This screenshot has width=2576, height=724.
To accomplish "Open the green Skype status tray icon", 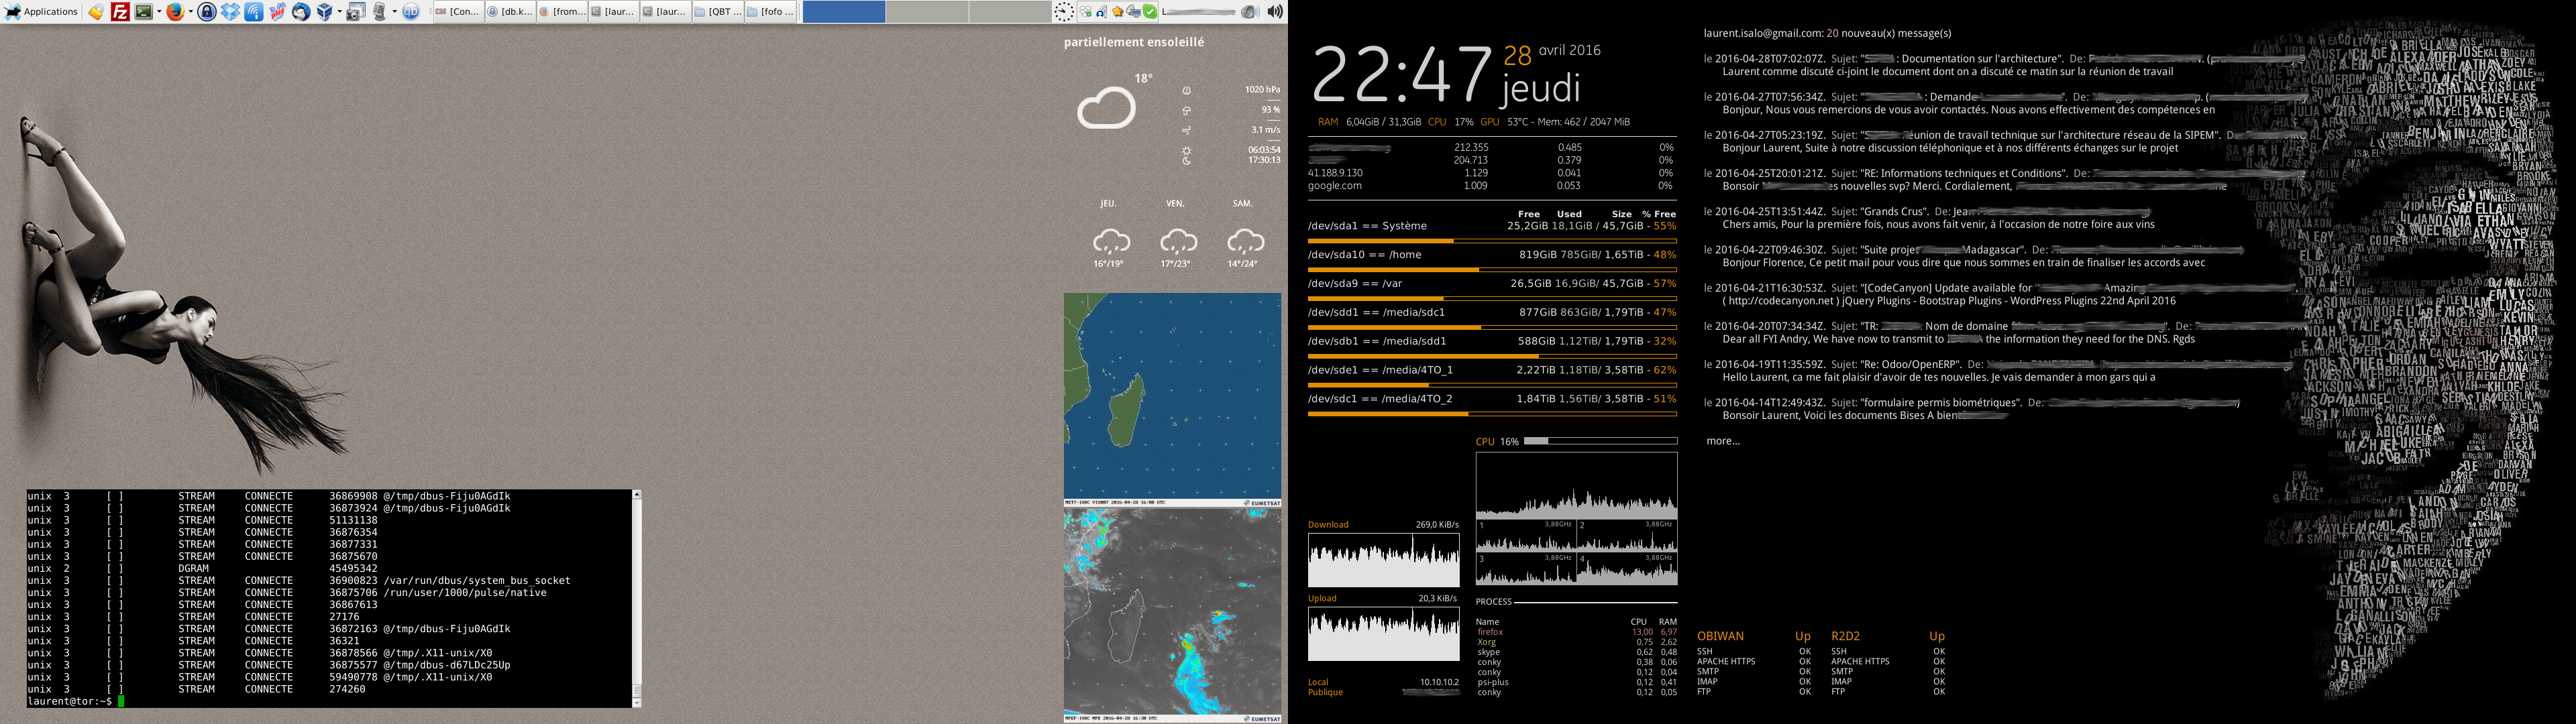I will click(x=1150, y=12).
